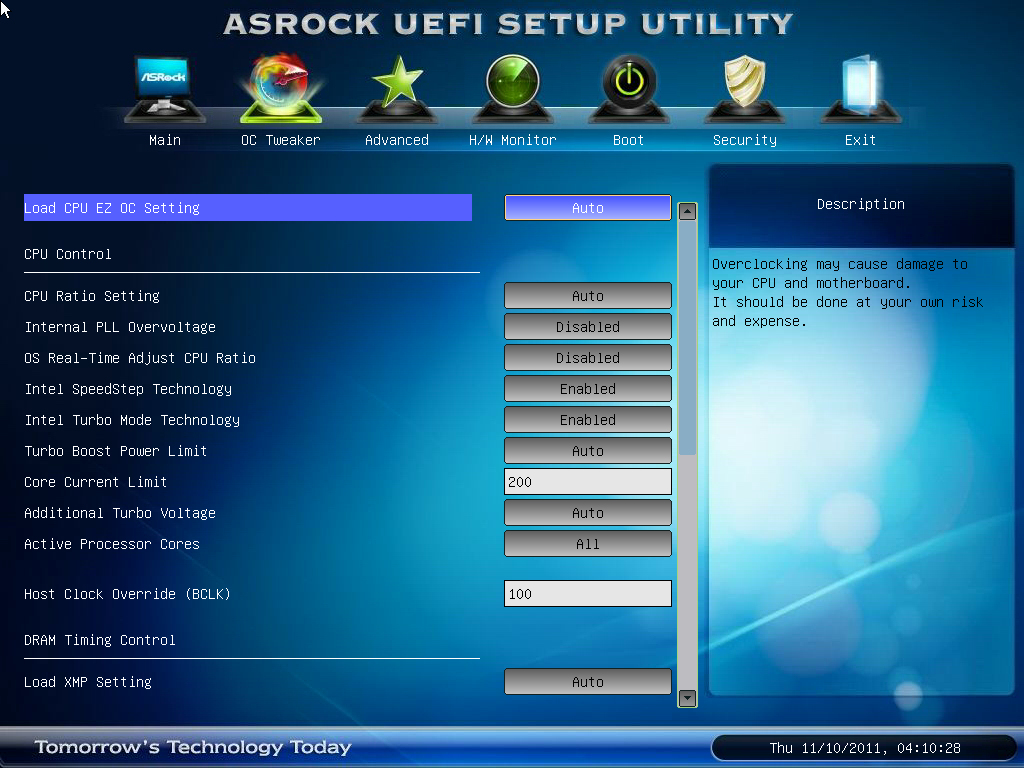Select the Host Clock Override (BCLK) label
This screenshot has height=768, width=1024.
click(x=127, y=594)
